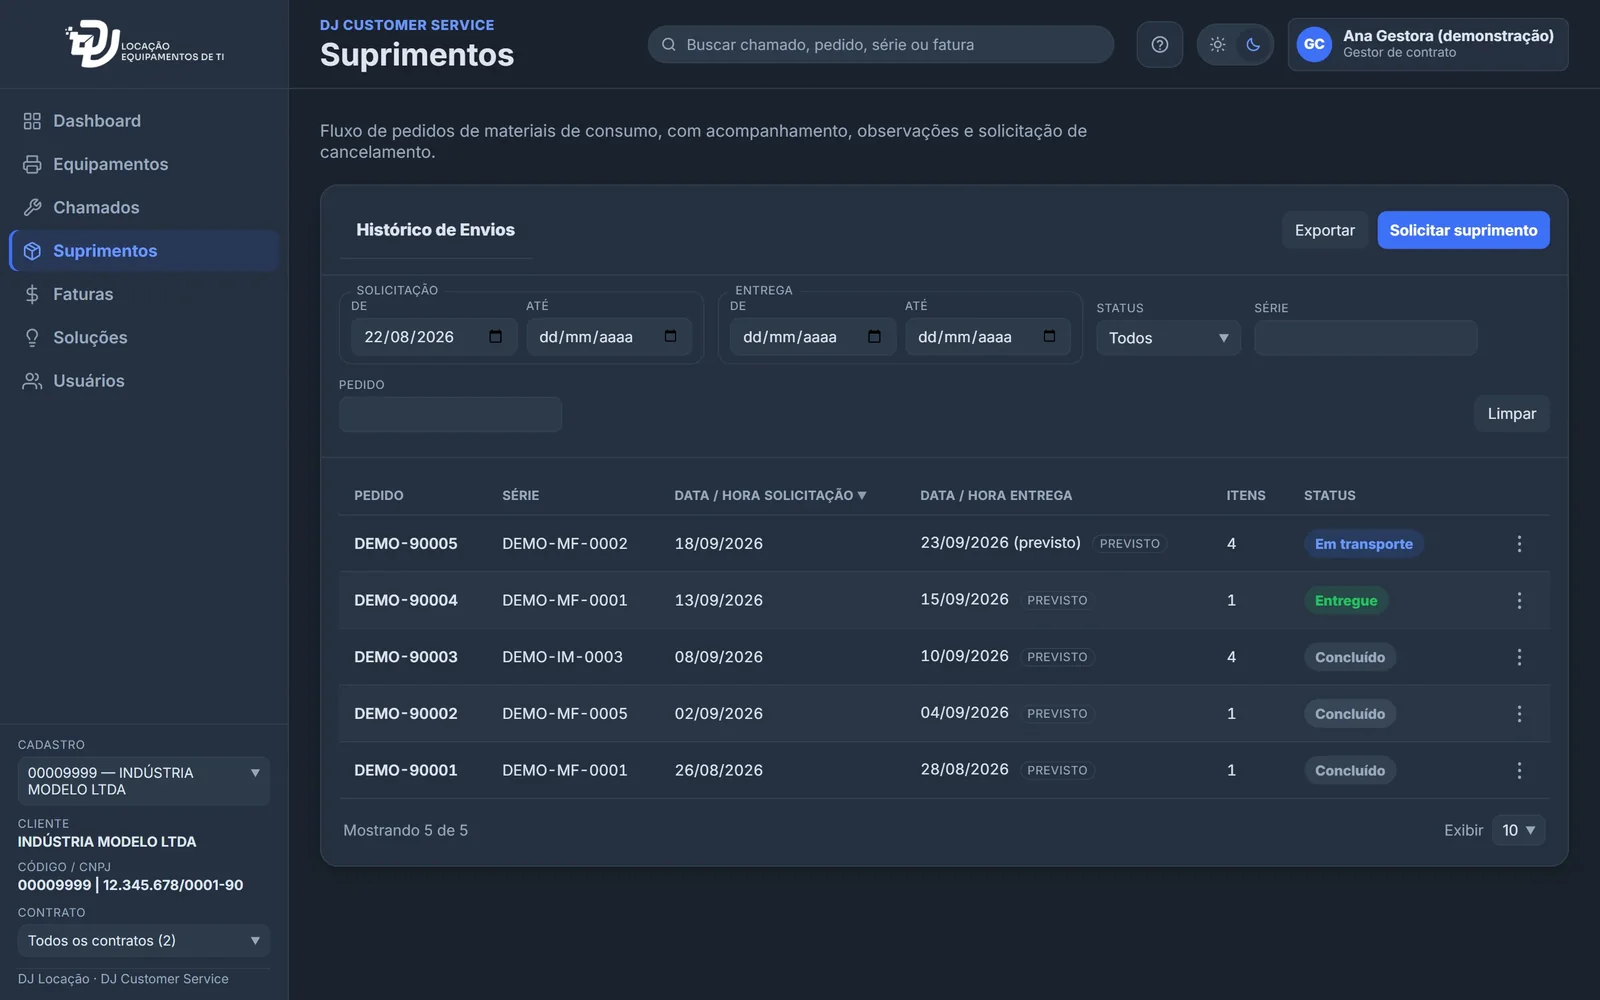The width and height of the screenshot is (1600, 1000).
Task: Click the Status column header
Action: click(1330, 495)
